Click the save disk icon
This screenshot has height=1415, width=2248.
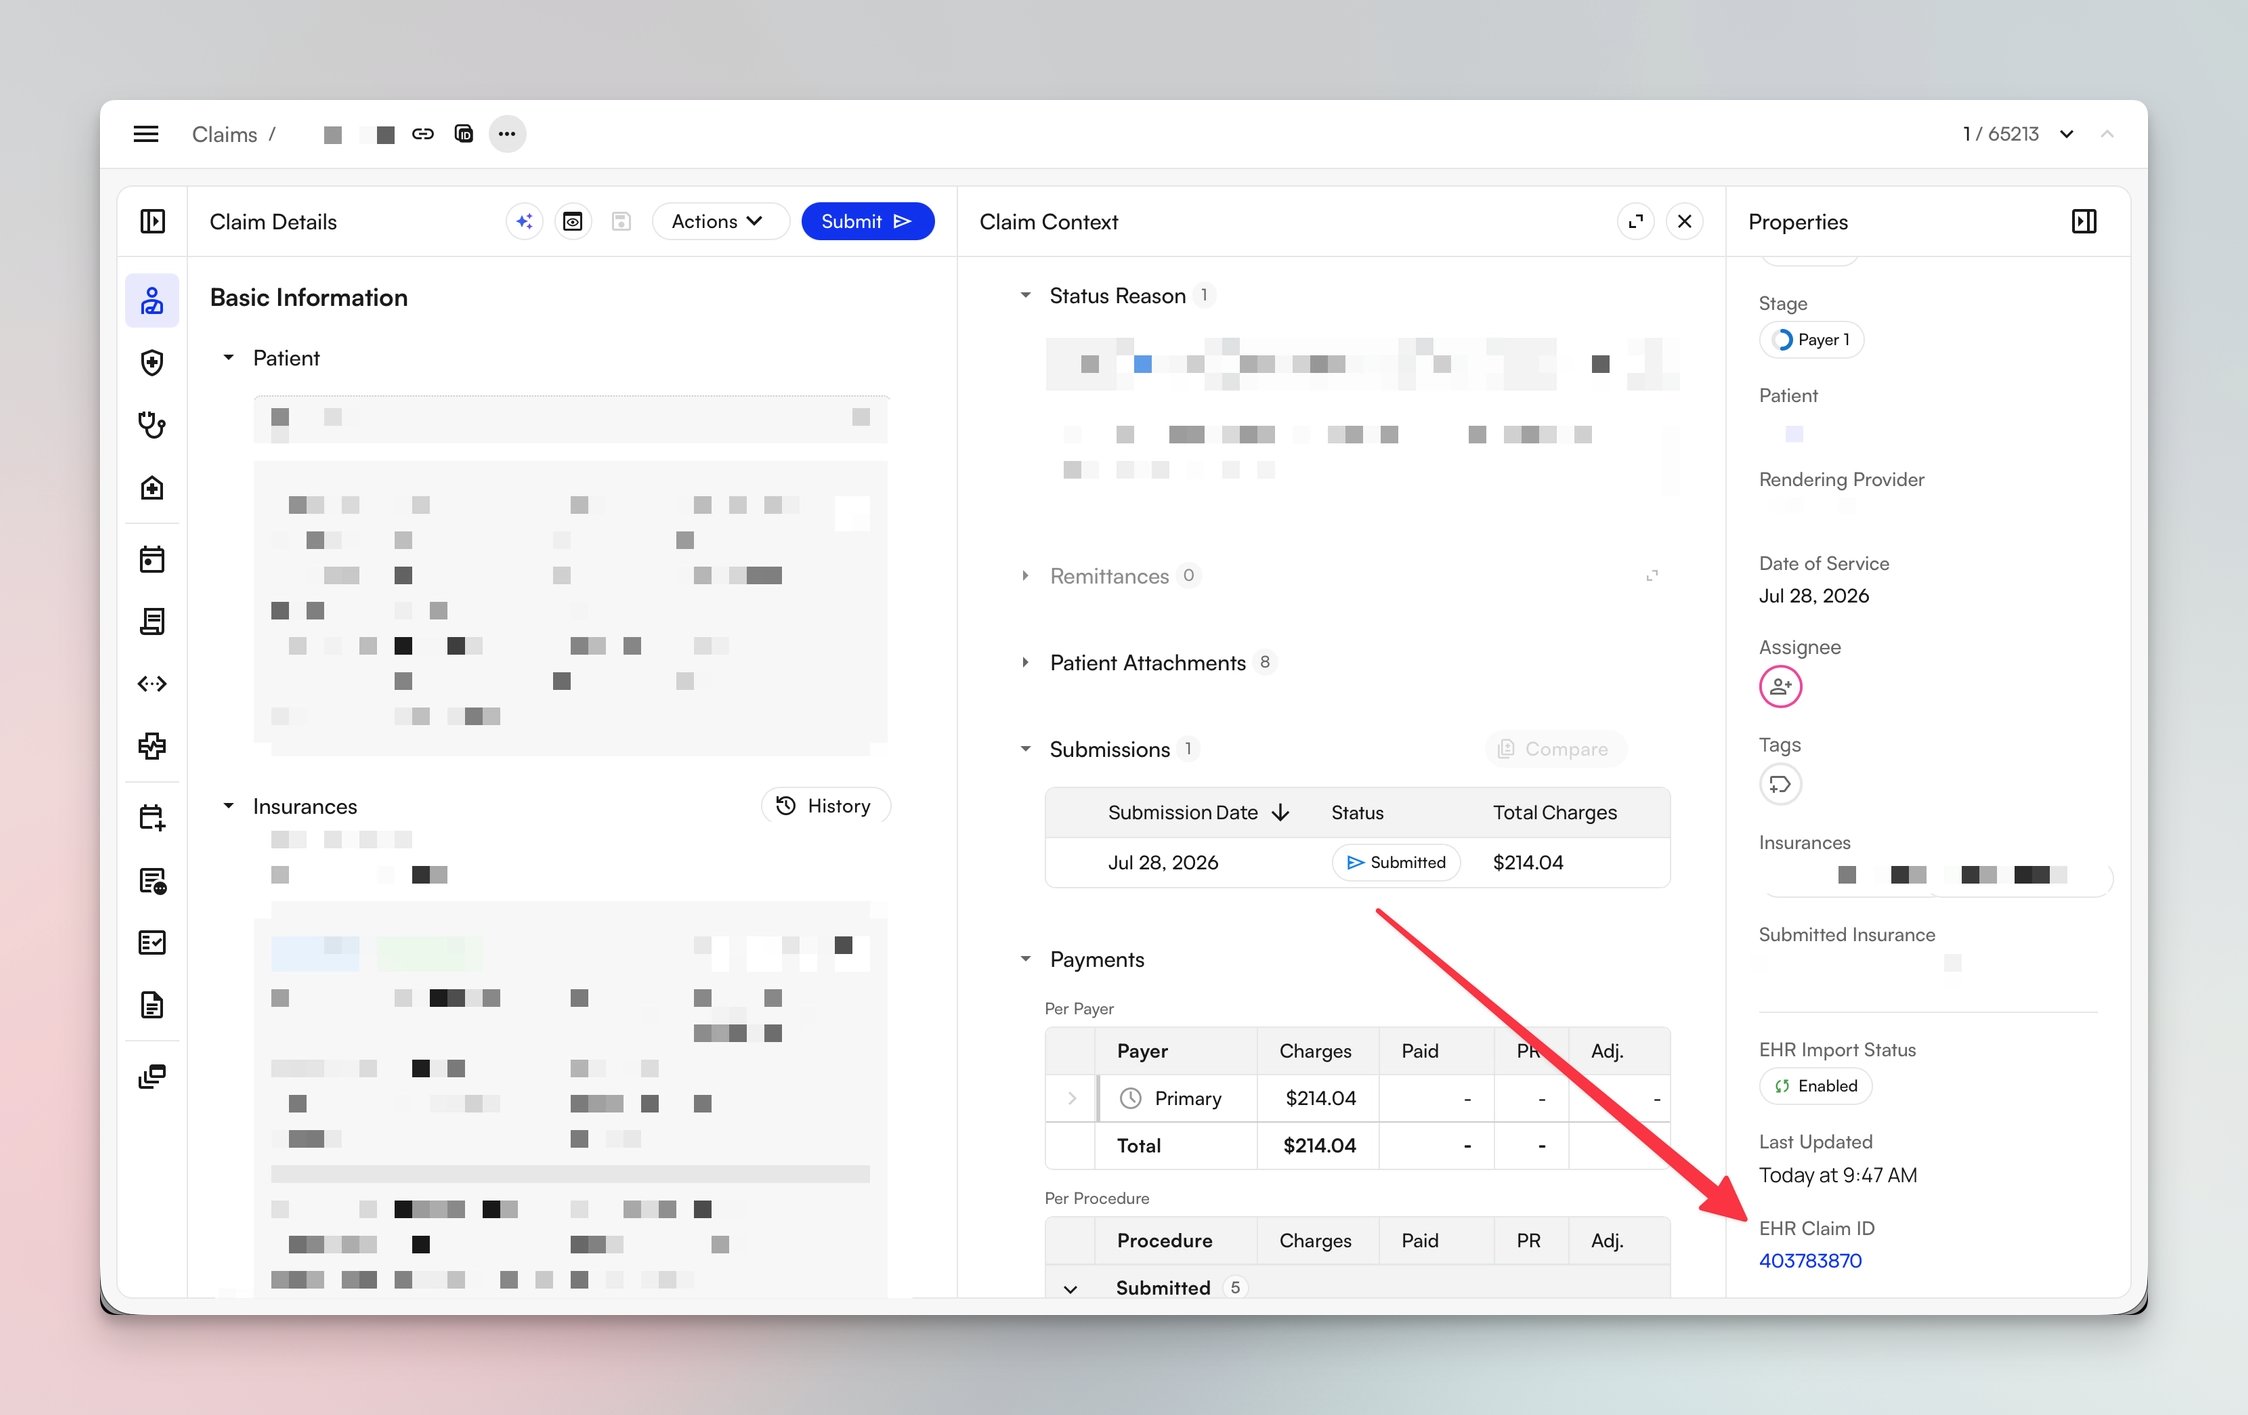[621, 221]
